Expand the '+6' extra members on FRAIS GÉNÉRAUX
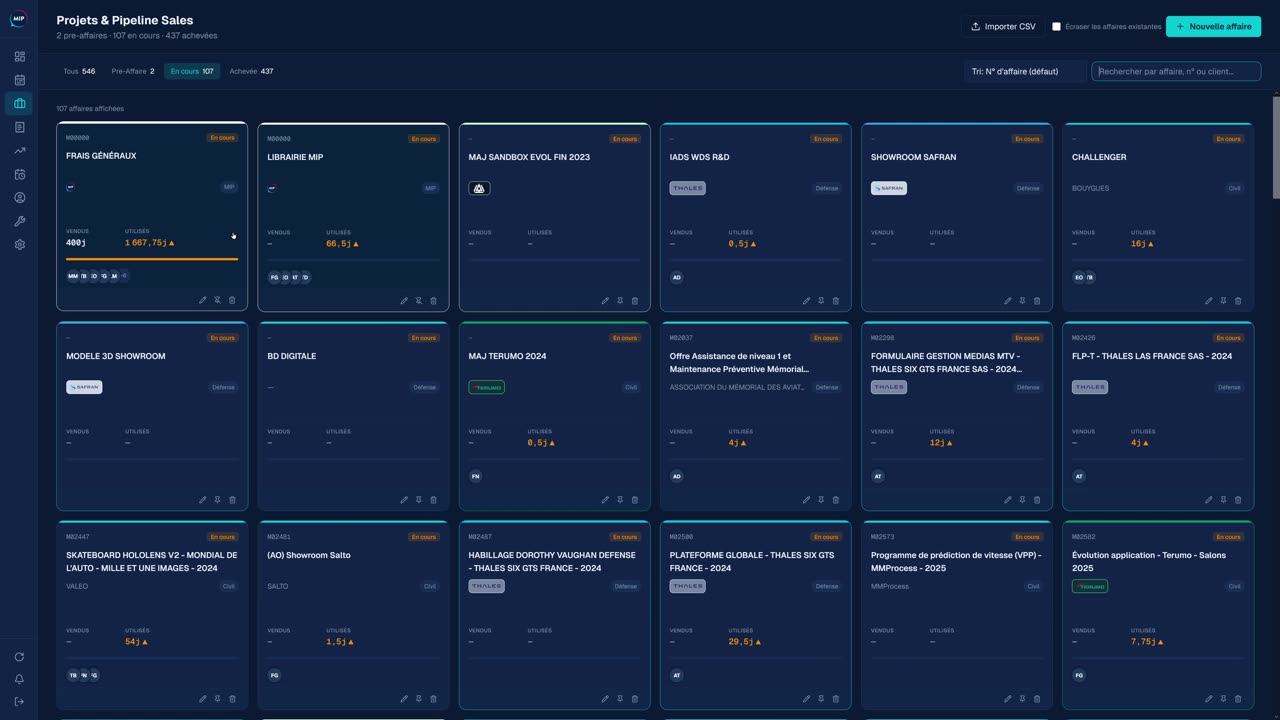 [x=124, y=276]
